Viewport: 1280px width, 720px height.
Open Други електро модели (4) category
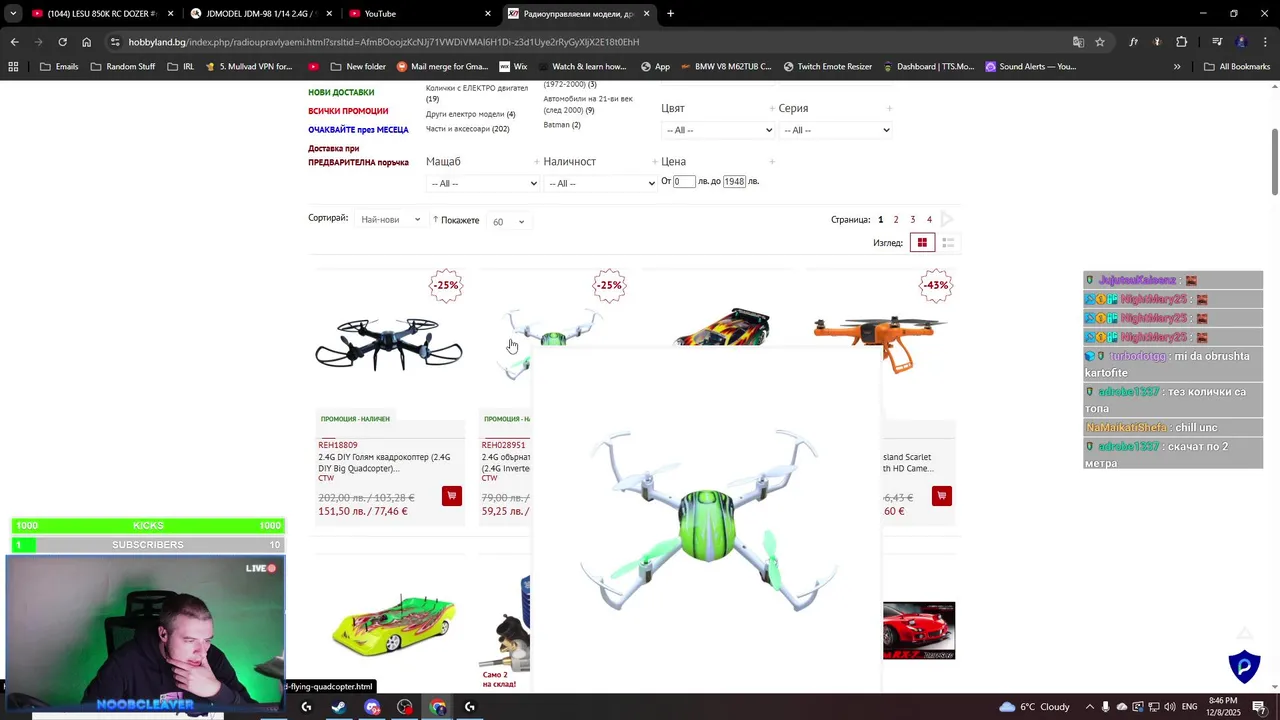470,114
